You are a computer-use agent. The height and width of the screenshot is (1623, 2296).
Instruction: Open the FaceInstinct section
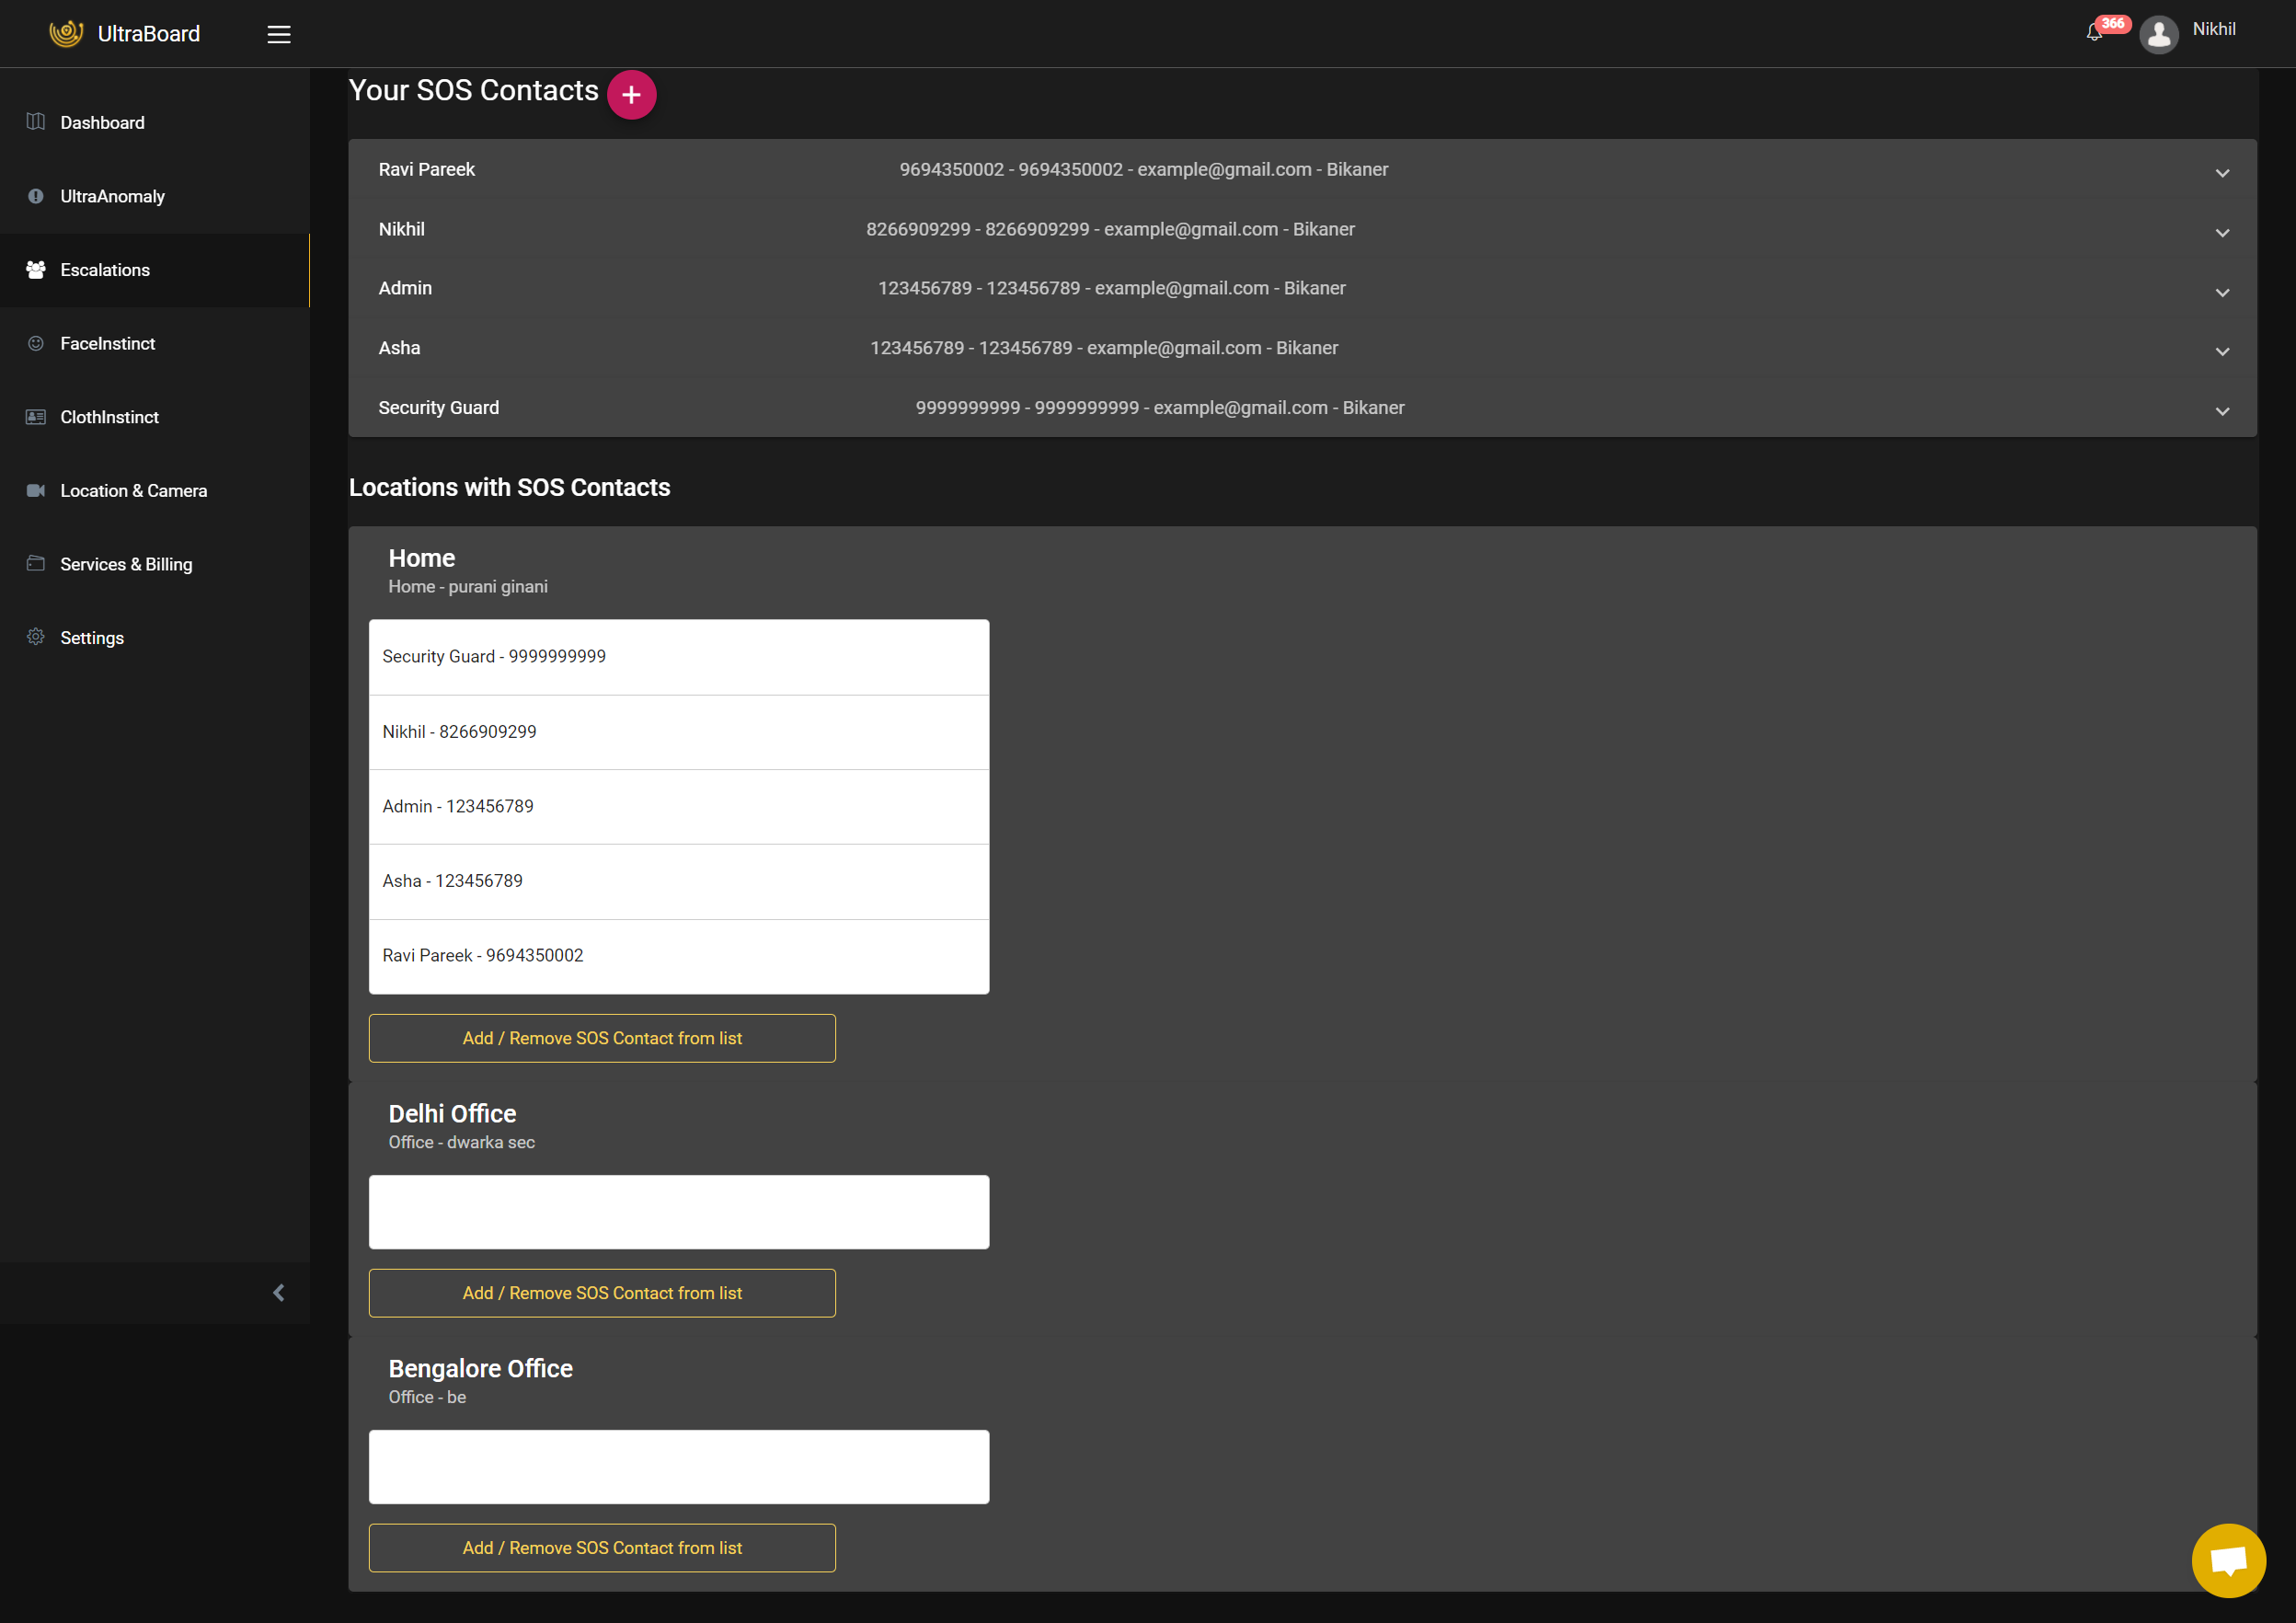coord(108,343)
